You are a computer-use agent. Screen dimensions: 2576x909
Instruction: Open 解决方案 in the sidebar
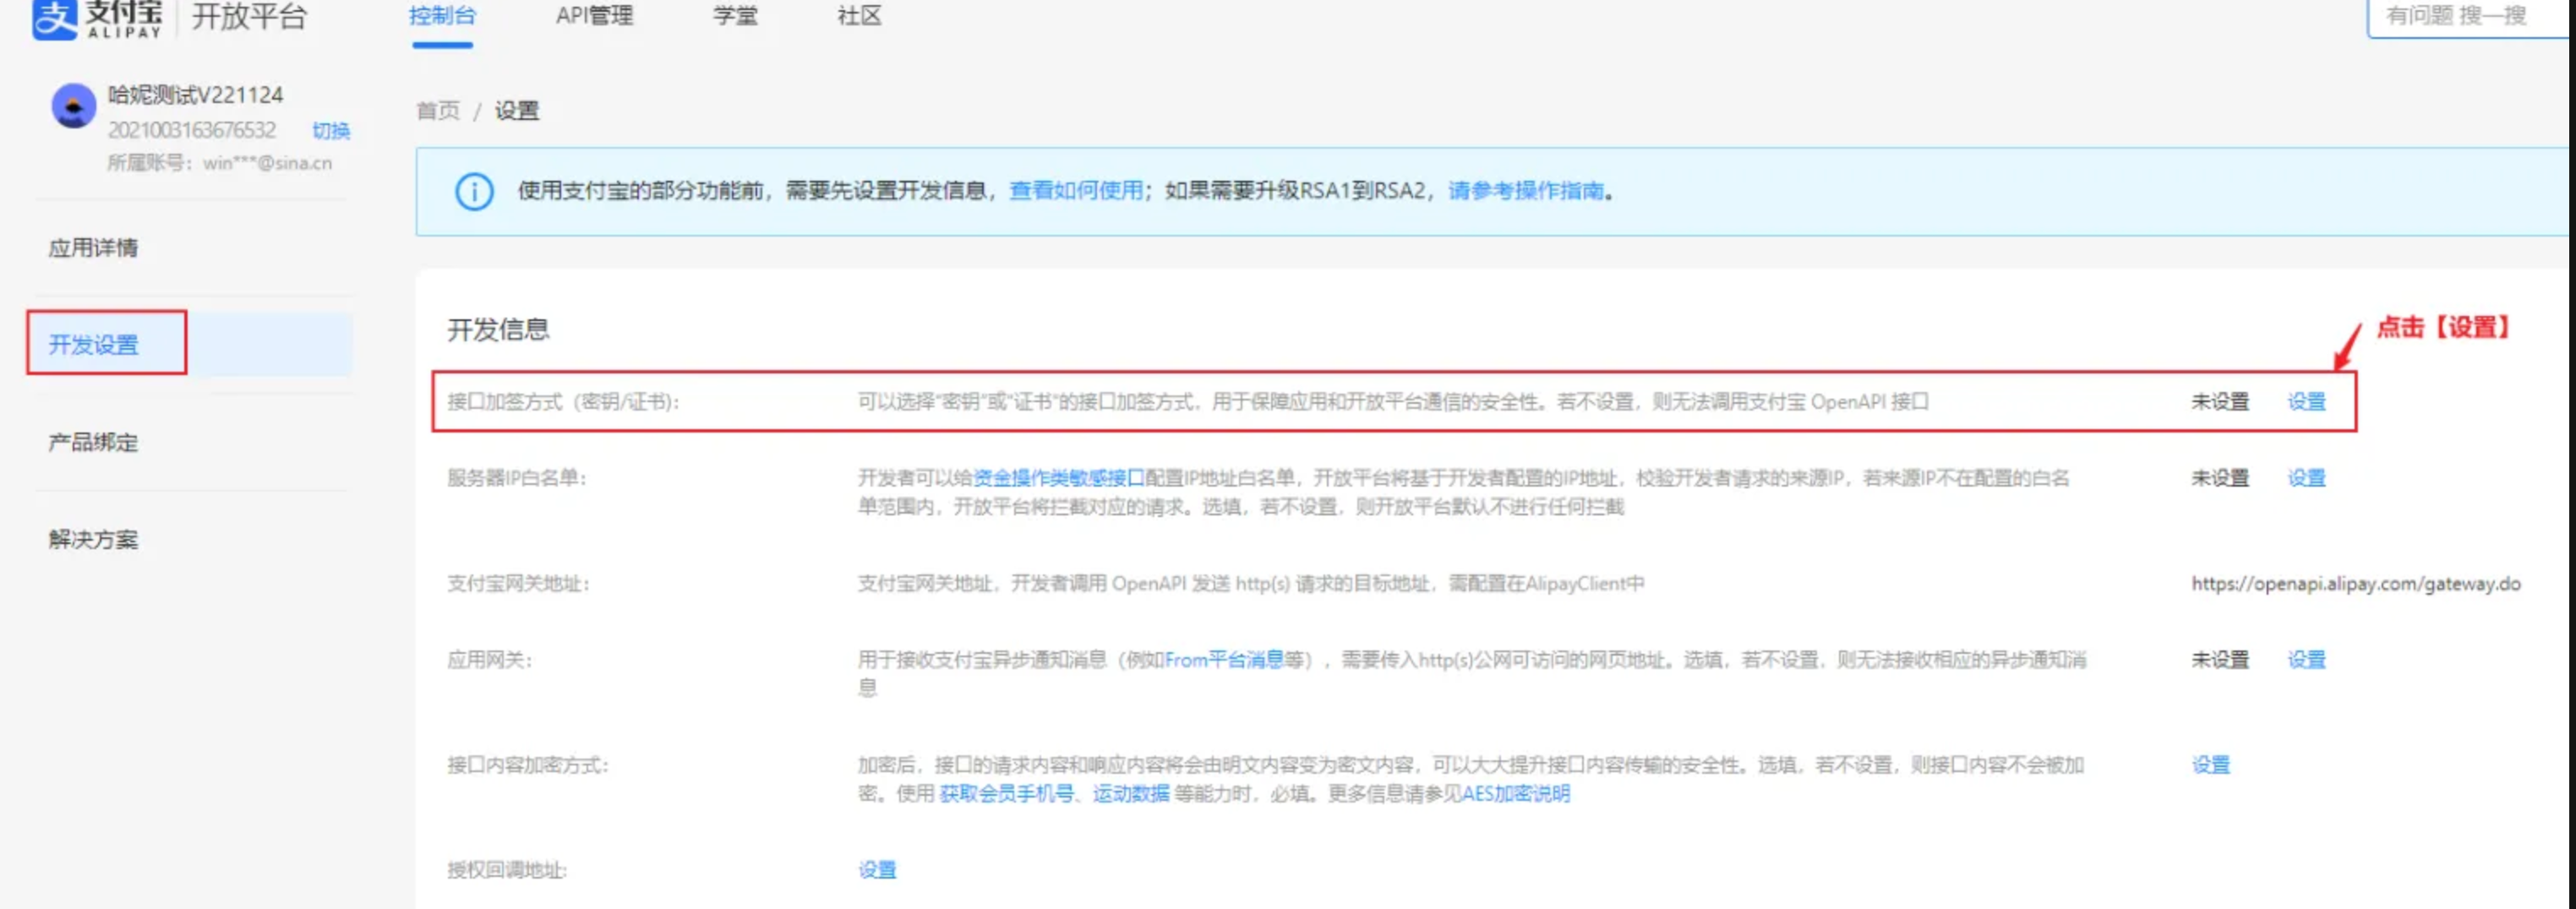tap(93, 539)
